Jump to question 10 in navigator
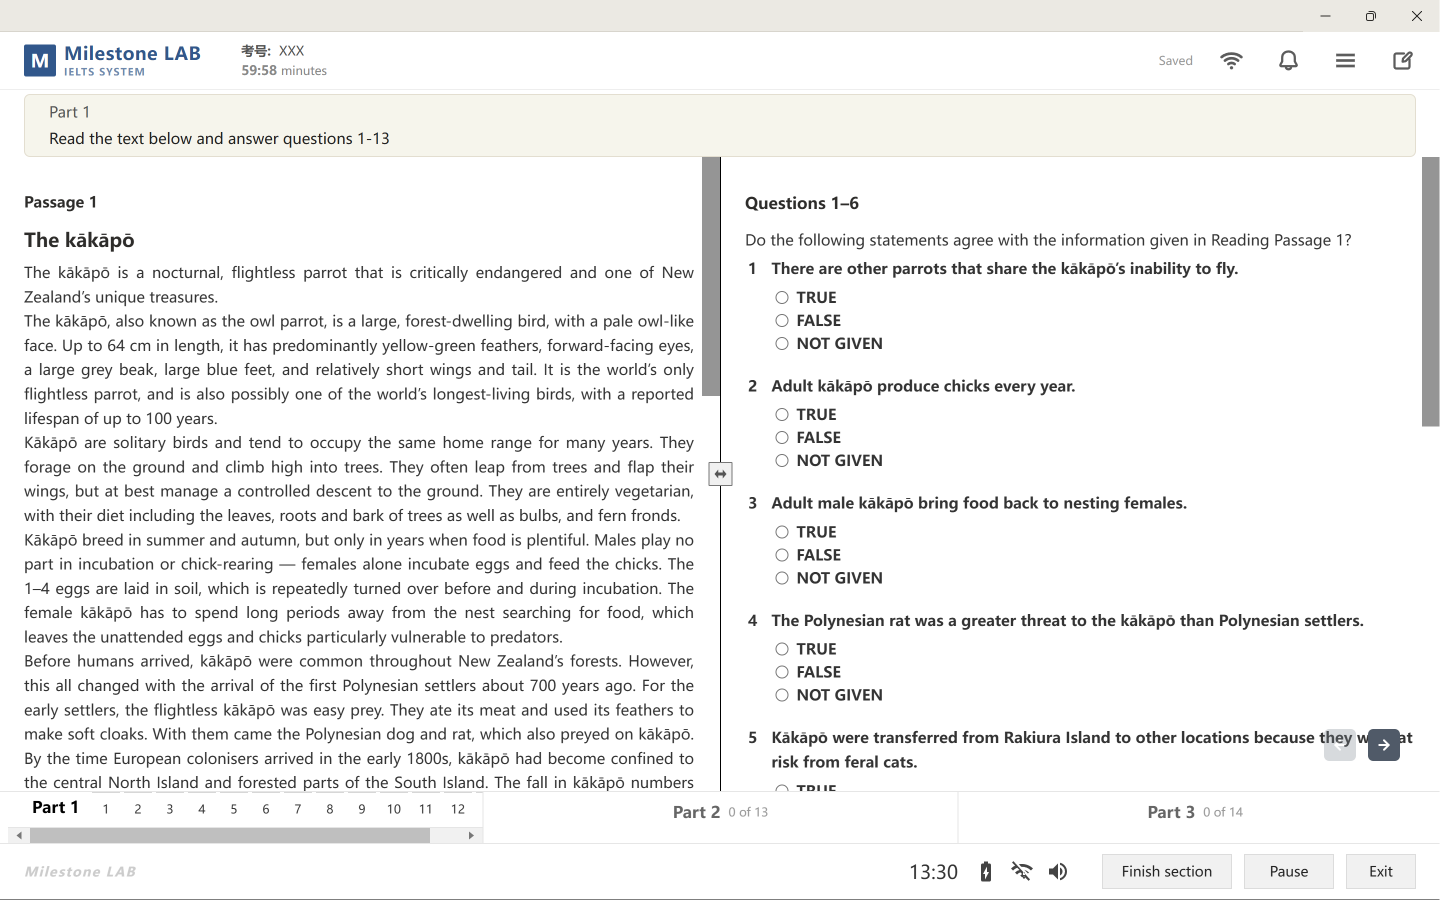Screen dimensions: 1440x900 tap(394, 809)
